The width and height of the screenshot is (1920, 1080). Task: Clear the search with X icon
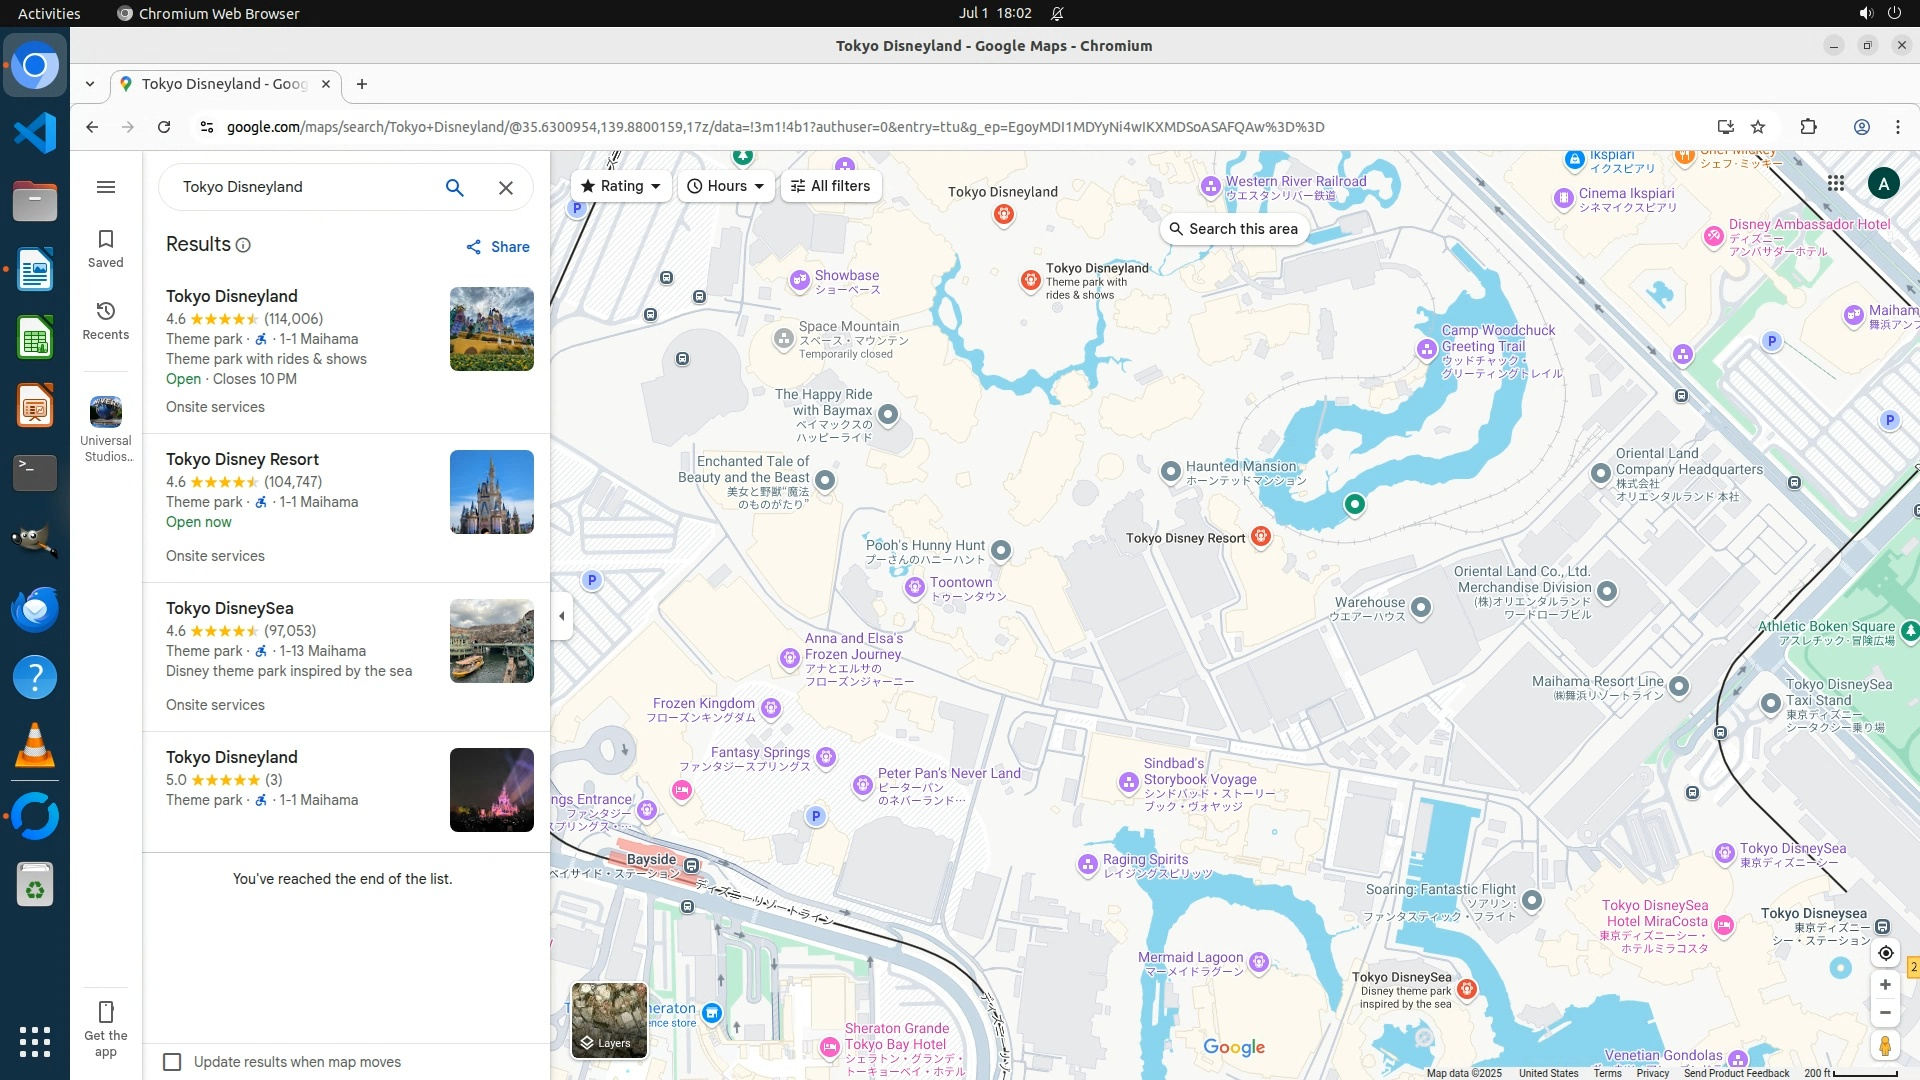[506, 187]
